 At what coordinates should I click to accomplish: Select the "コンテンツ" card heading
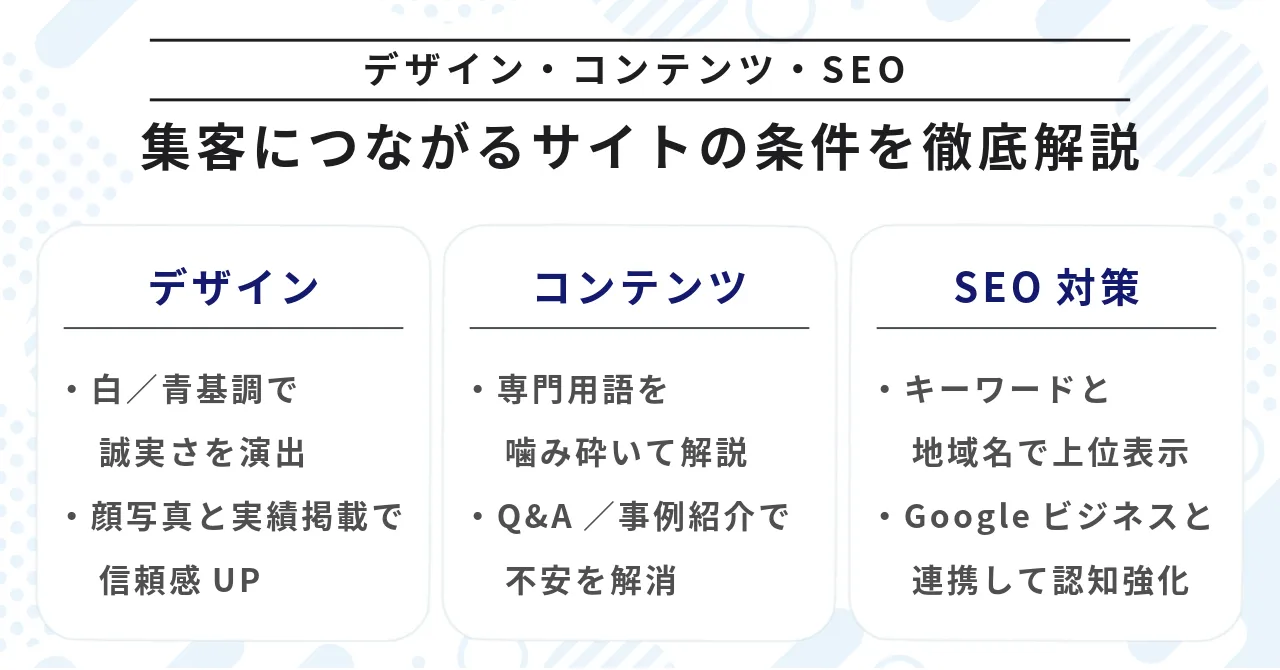coord(640,288)
